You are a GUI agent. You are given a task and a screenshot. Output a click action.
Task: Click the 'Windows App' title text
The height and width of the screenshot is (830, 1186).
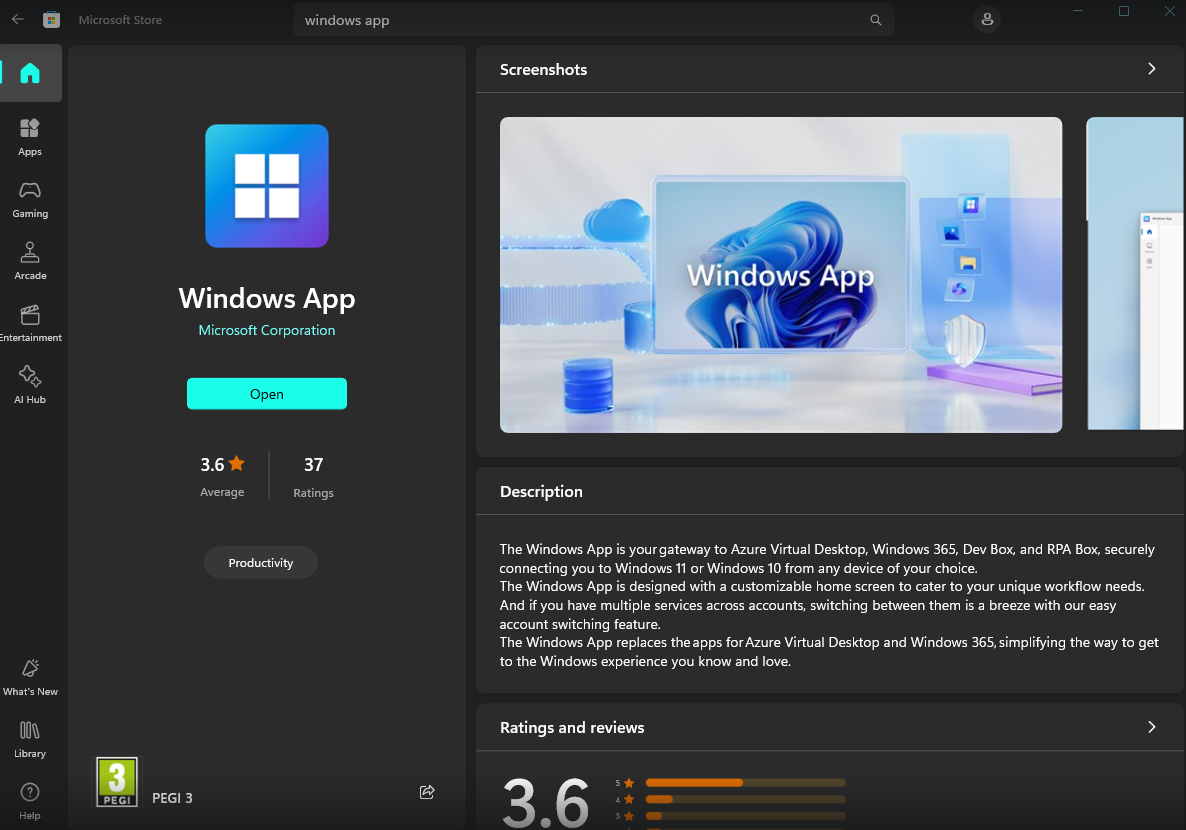[267, 299]
